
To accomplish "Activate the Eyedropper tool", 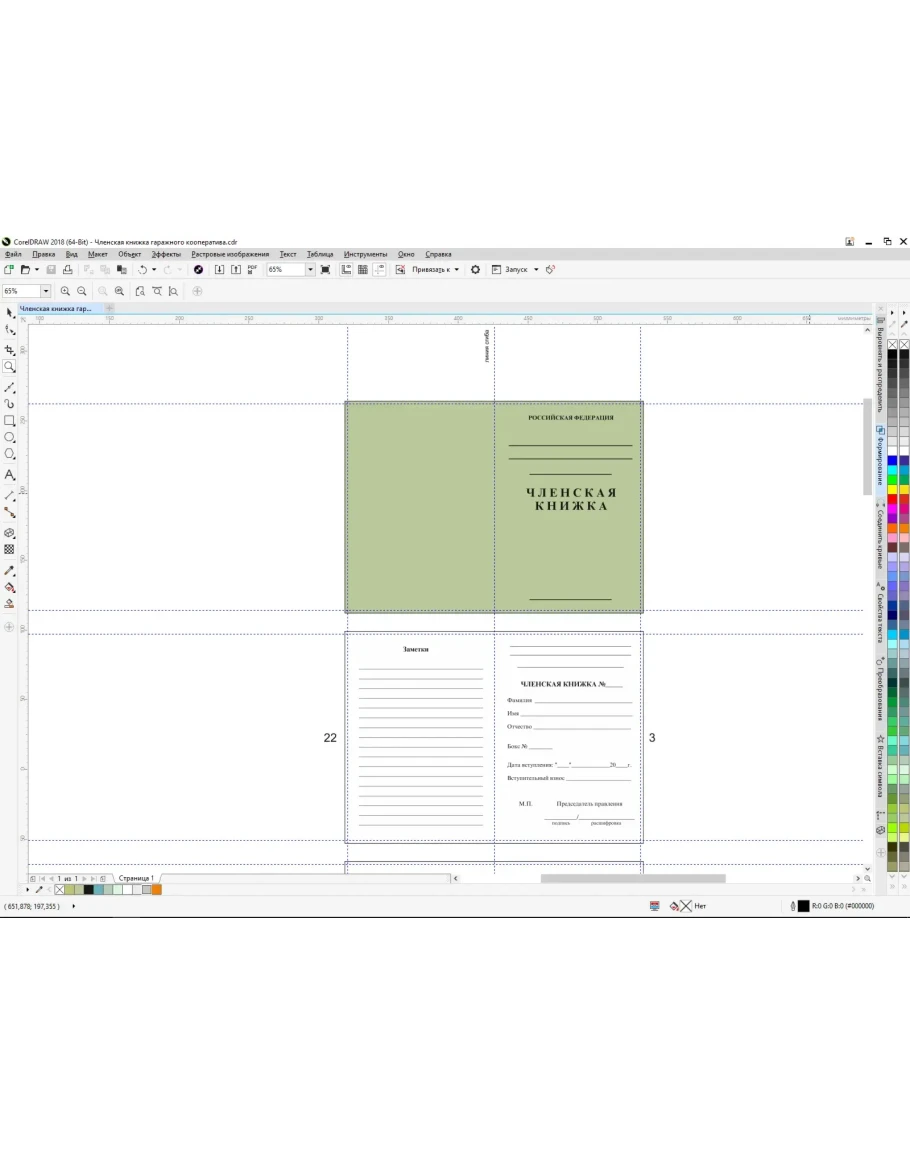I will click(10, 571).
